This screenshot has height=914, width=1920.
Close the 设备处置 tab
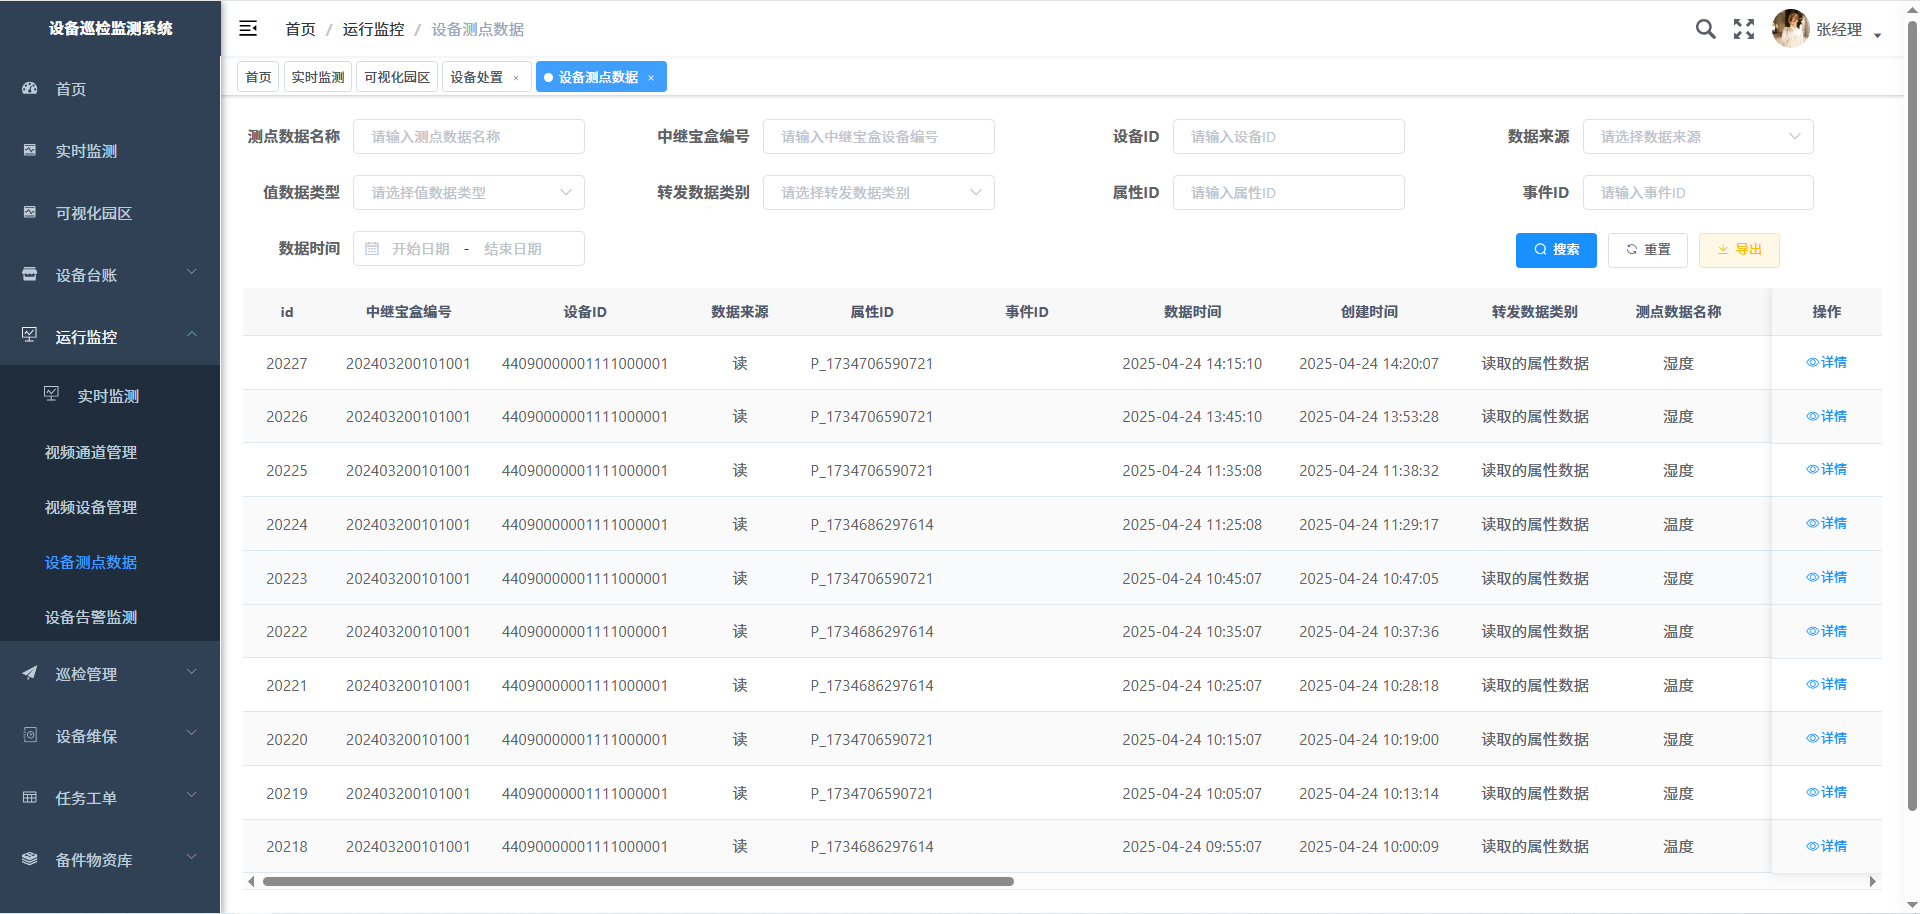pyautogui.click(x=516, y=78)
